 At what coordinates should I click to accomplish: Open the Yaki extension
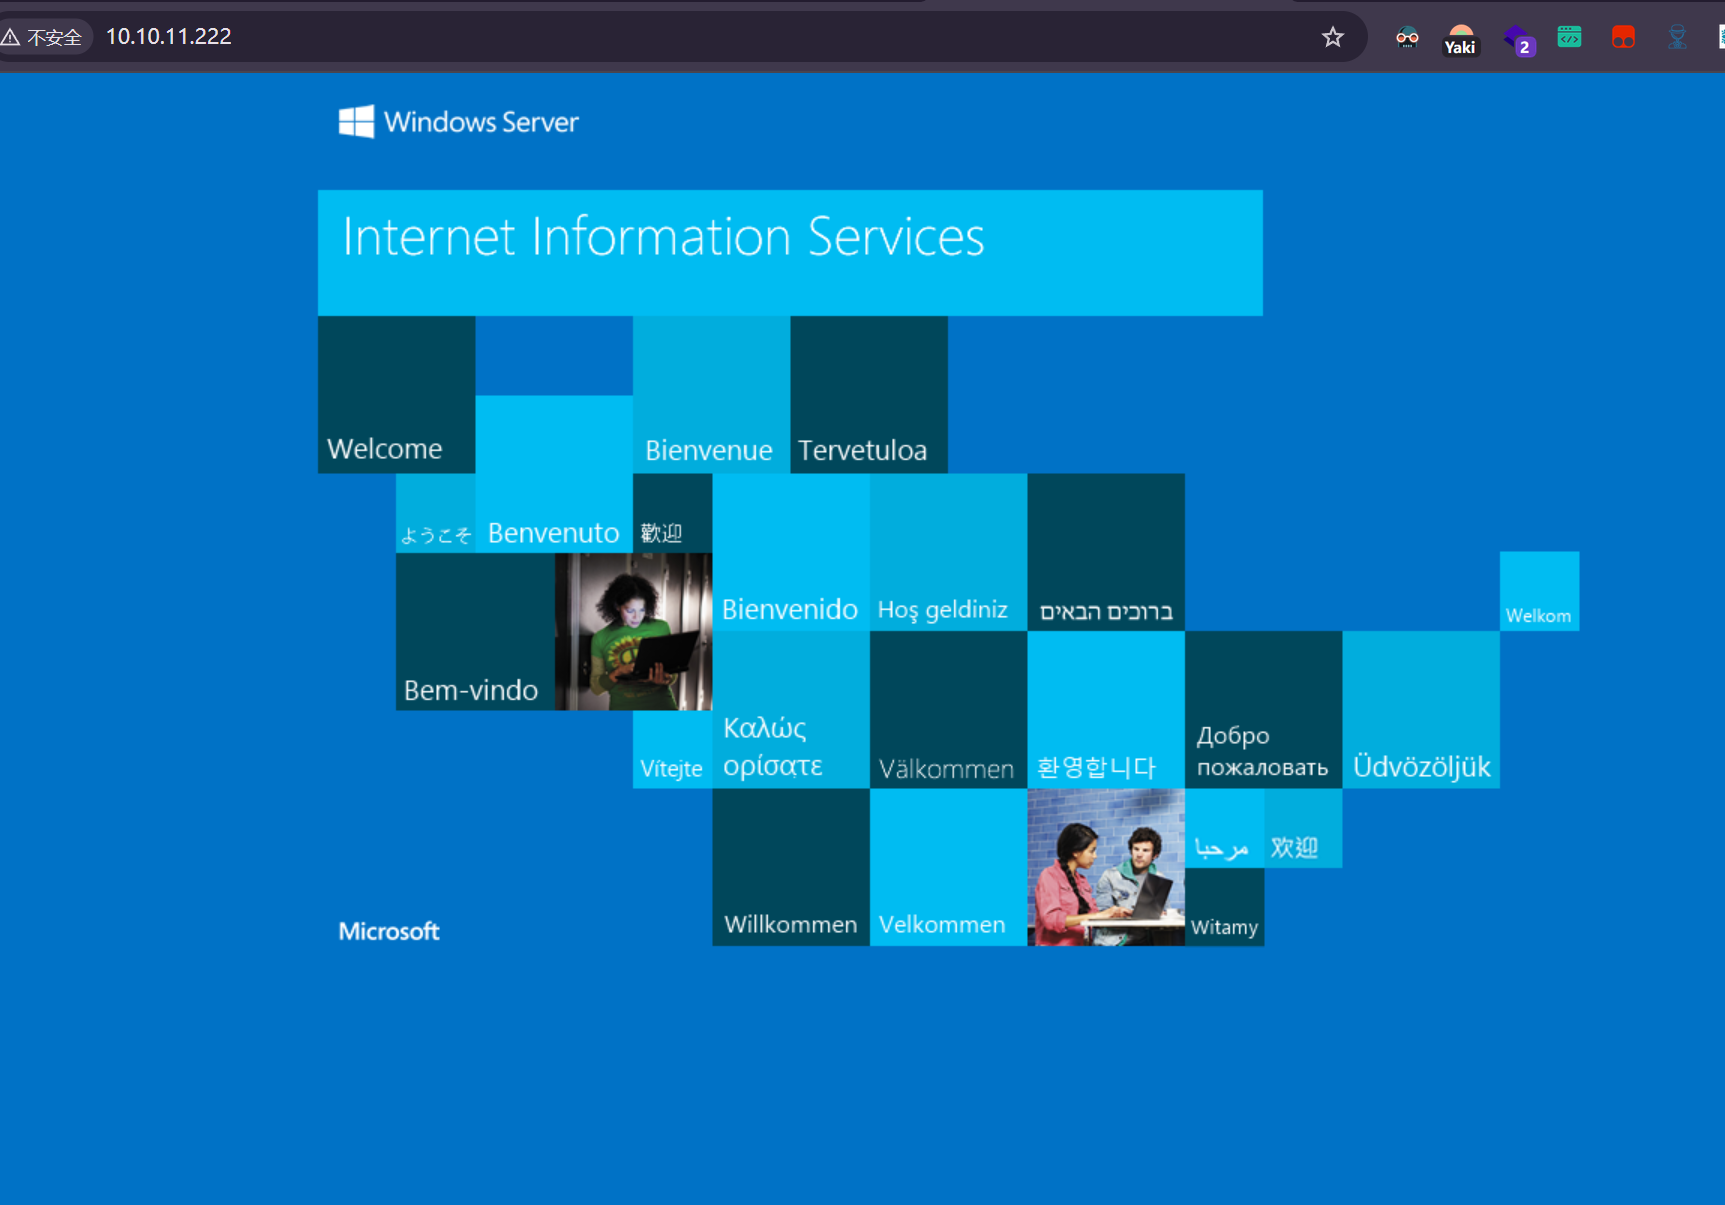click(x=1460, y=40)
